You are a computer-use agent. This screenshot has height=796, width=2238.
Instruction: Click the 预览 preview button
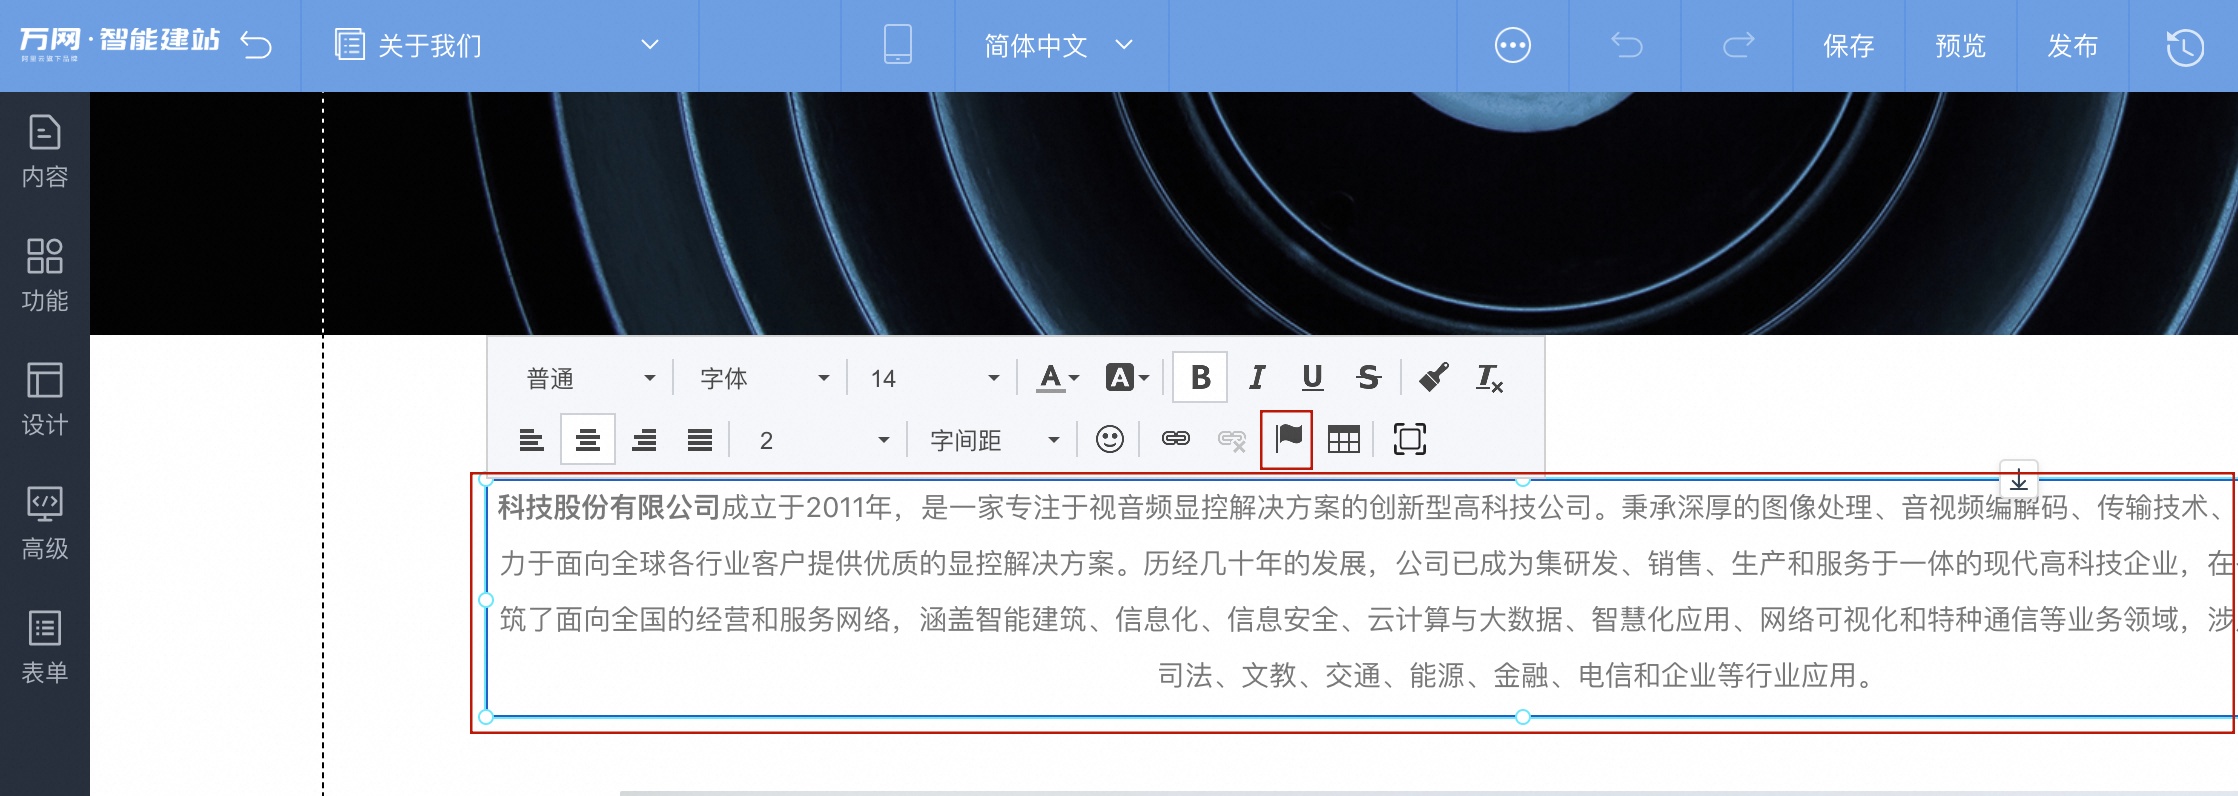coord(1960,46)
